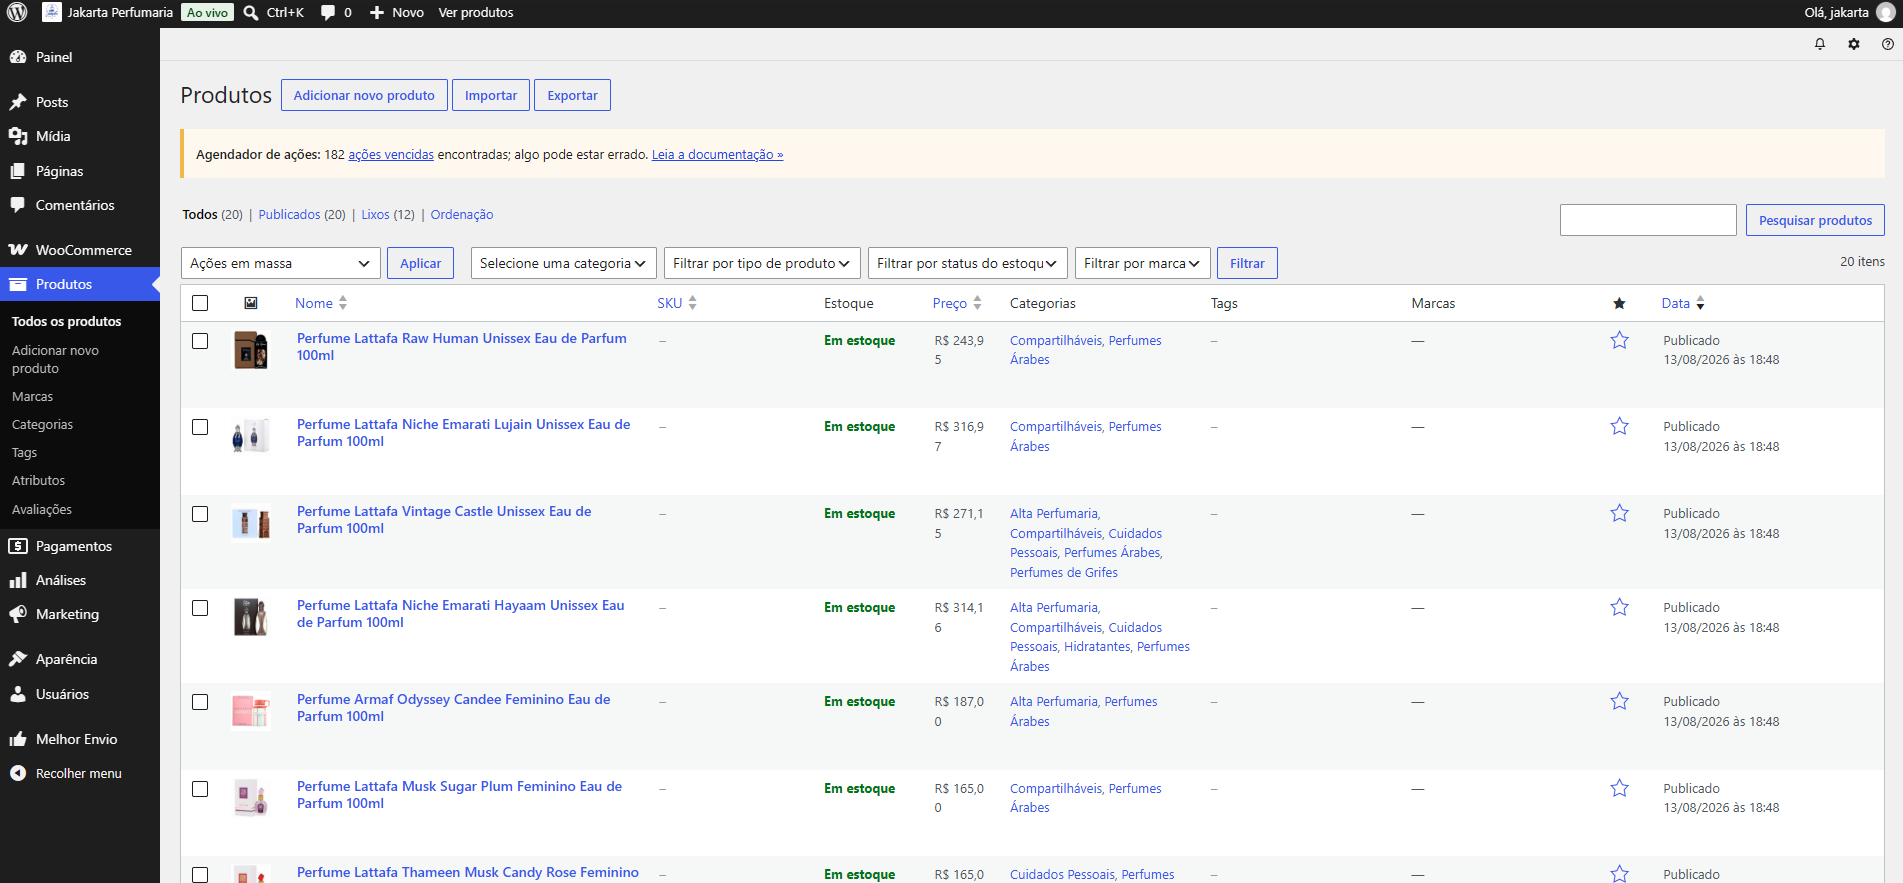The height and width of the screenshot is (883, 1903).
Task: Toggle featured star for Musk Sugar Plum
Action: [1620, 788]
